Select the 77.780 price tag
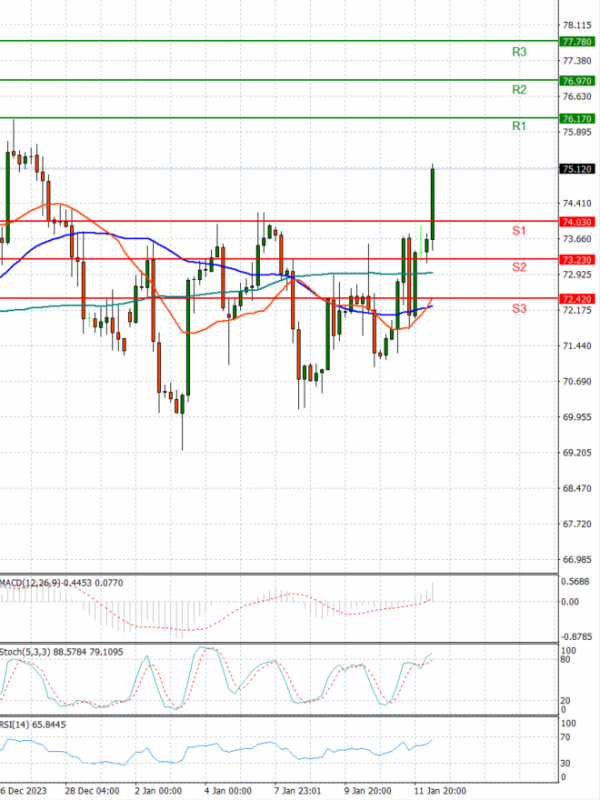 577,41
